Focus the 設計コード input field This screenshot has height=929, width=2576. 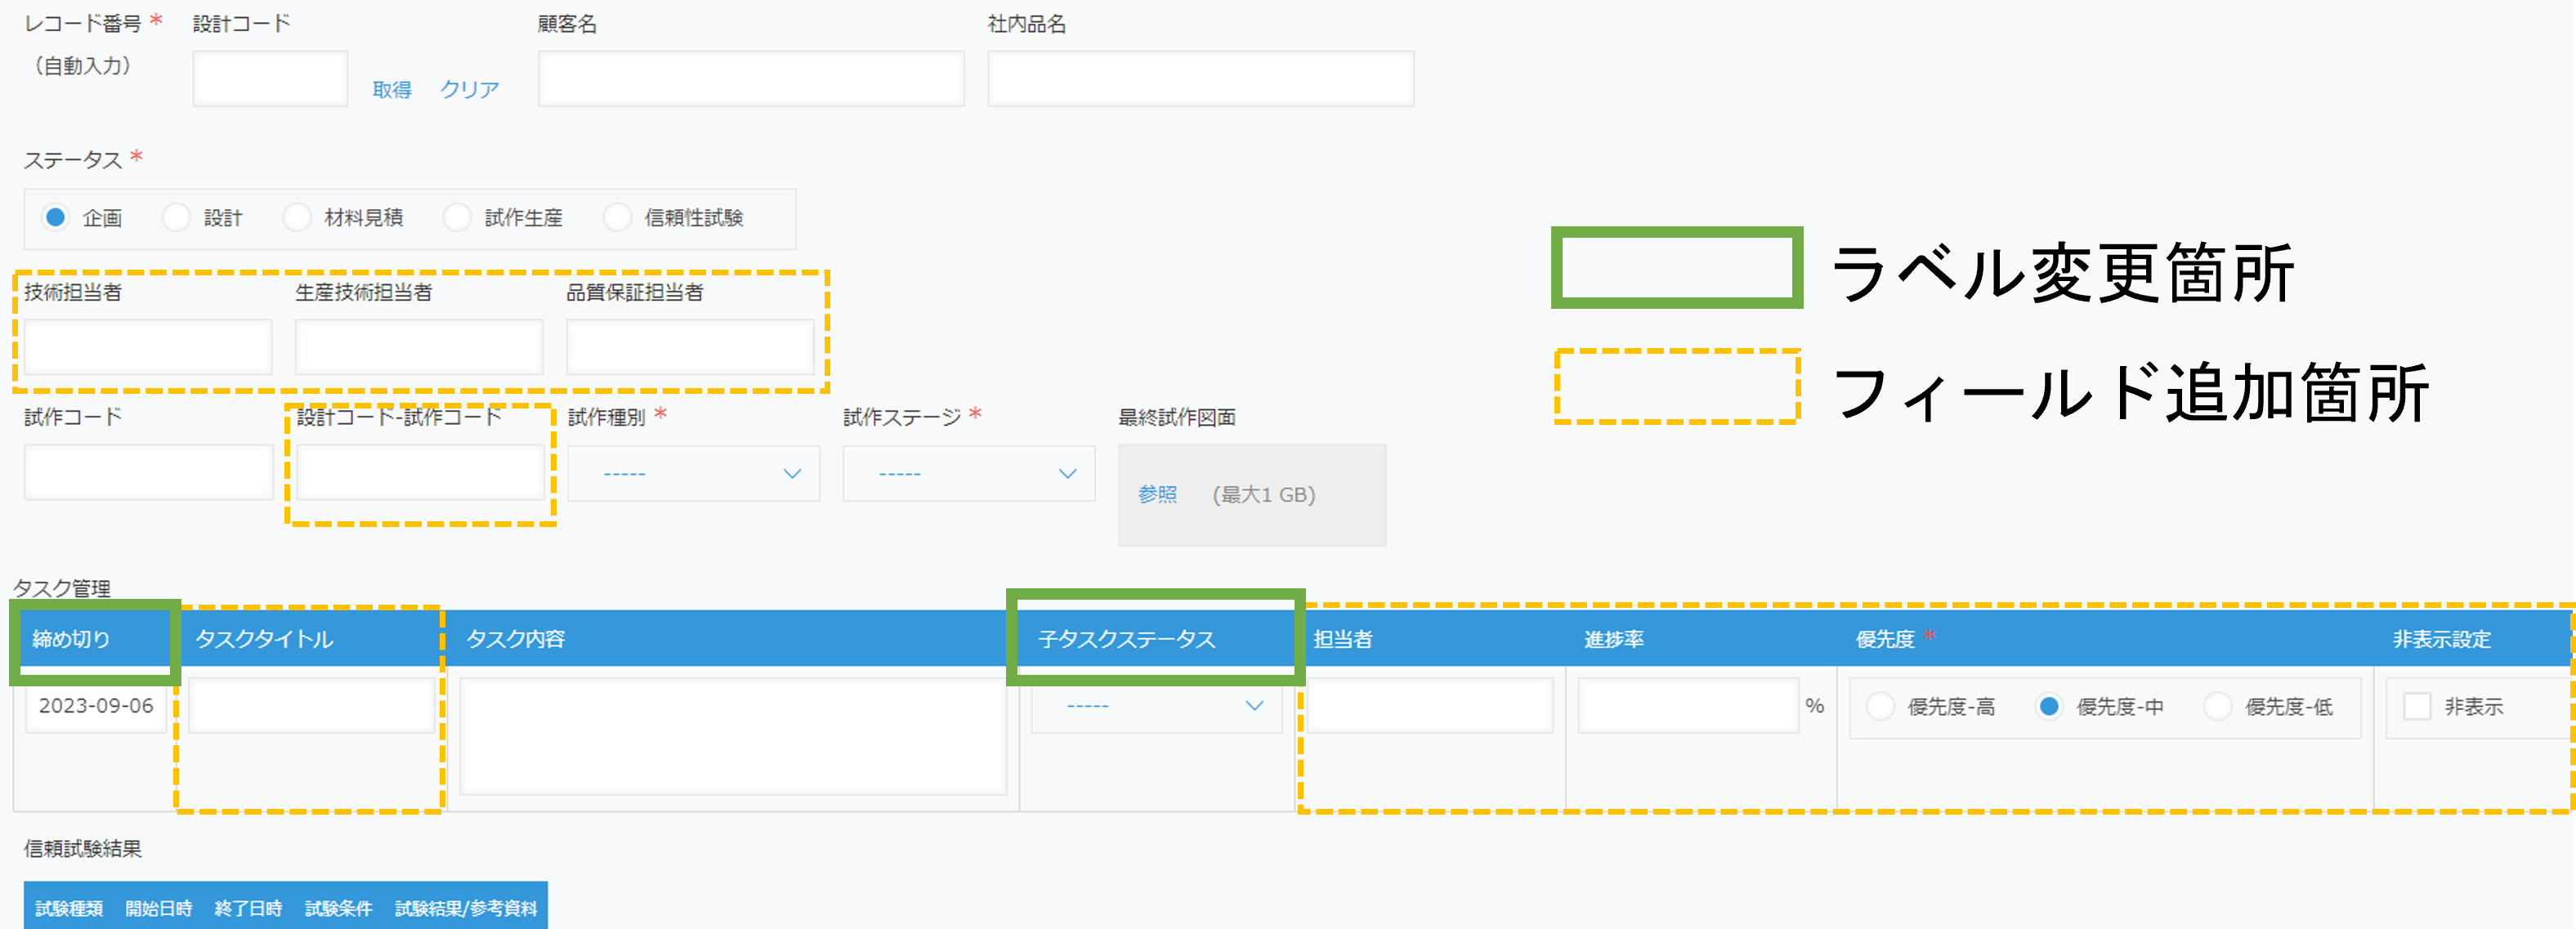click(x=270, y=78)
